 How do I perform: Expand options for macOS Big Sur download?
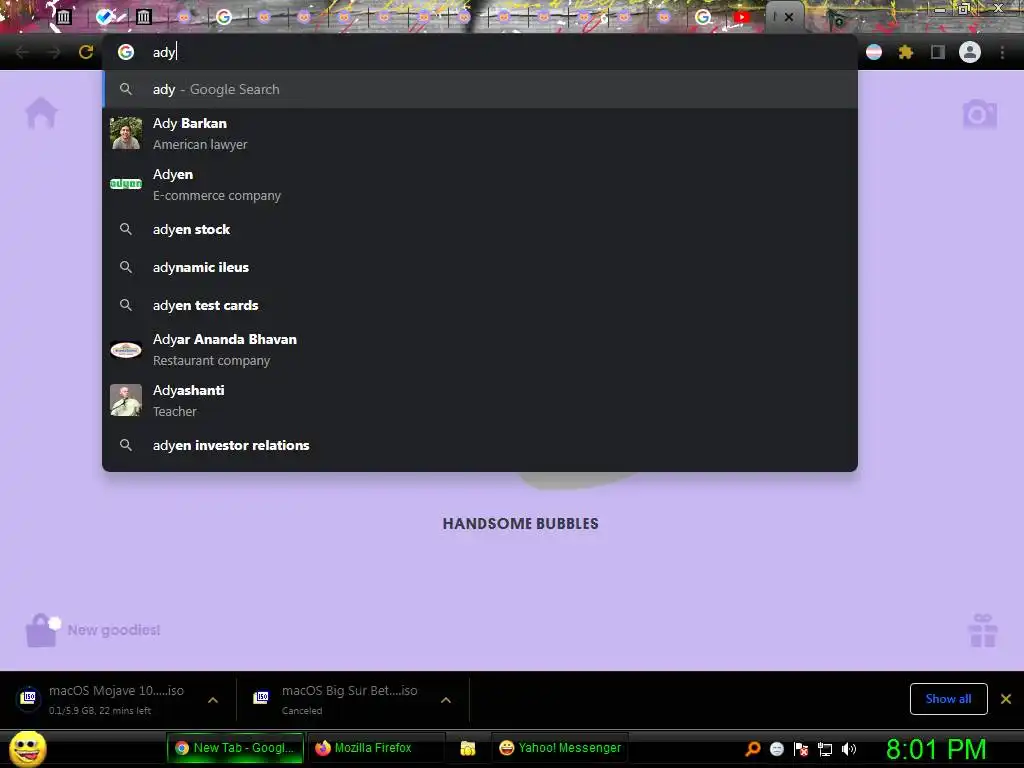coord(446,700)
